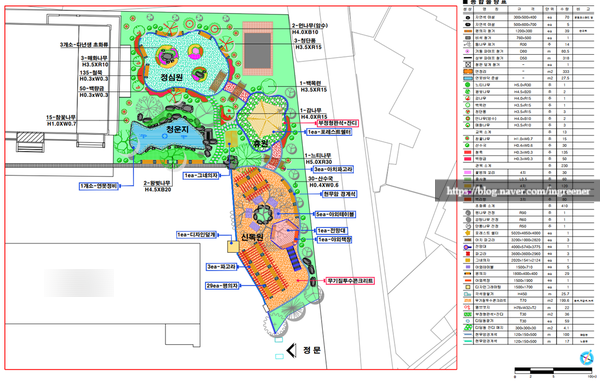Screen dimensions: 600x381
Task: Click the '2-왕벚나무 H4.5XB20' plant label
Action: 157,186
